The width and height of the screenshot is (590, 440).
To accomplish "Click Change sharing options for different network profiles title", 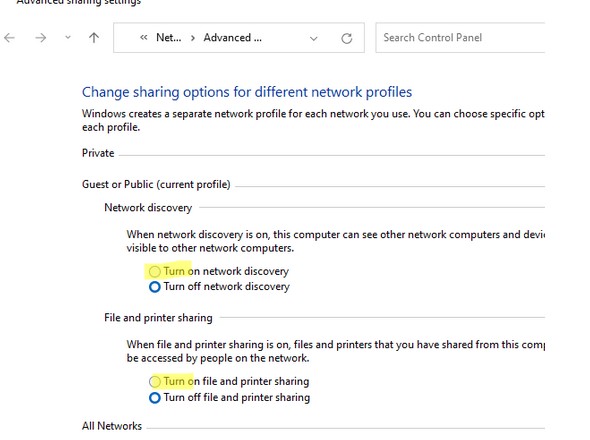I will click(247, 92).
